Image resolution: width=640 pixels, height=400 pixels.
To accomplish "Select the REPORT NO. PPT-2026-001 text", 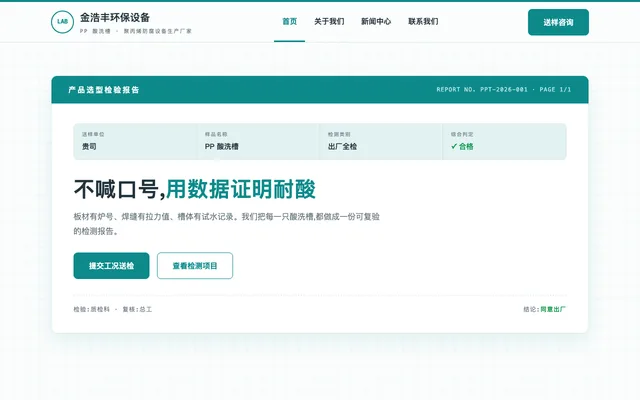I will click(482, 89).
